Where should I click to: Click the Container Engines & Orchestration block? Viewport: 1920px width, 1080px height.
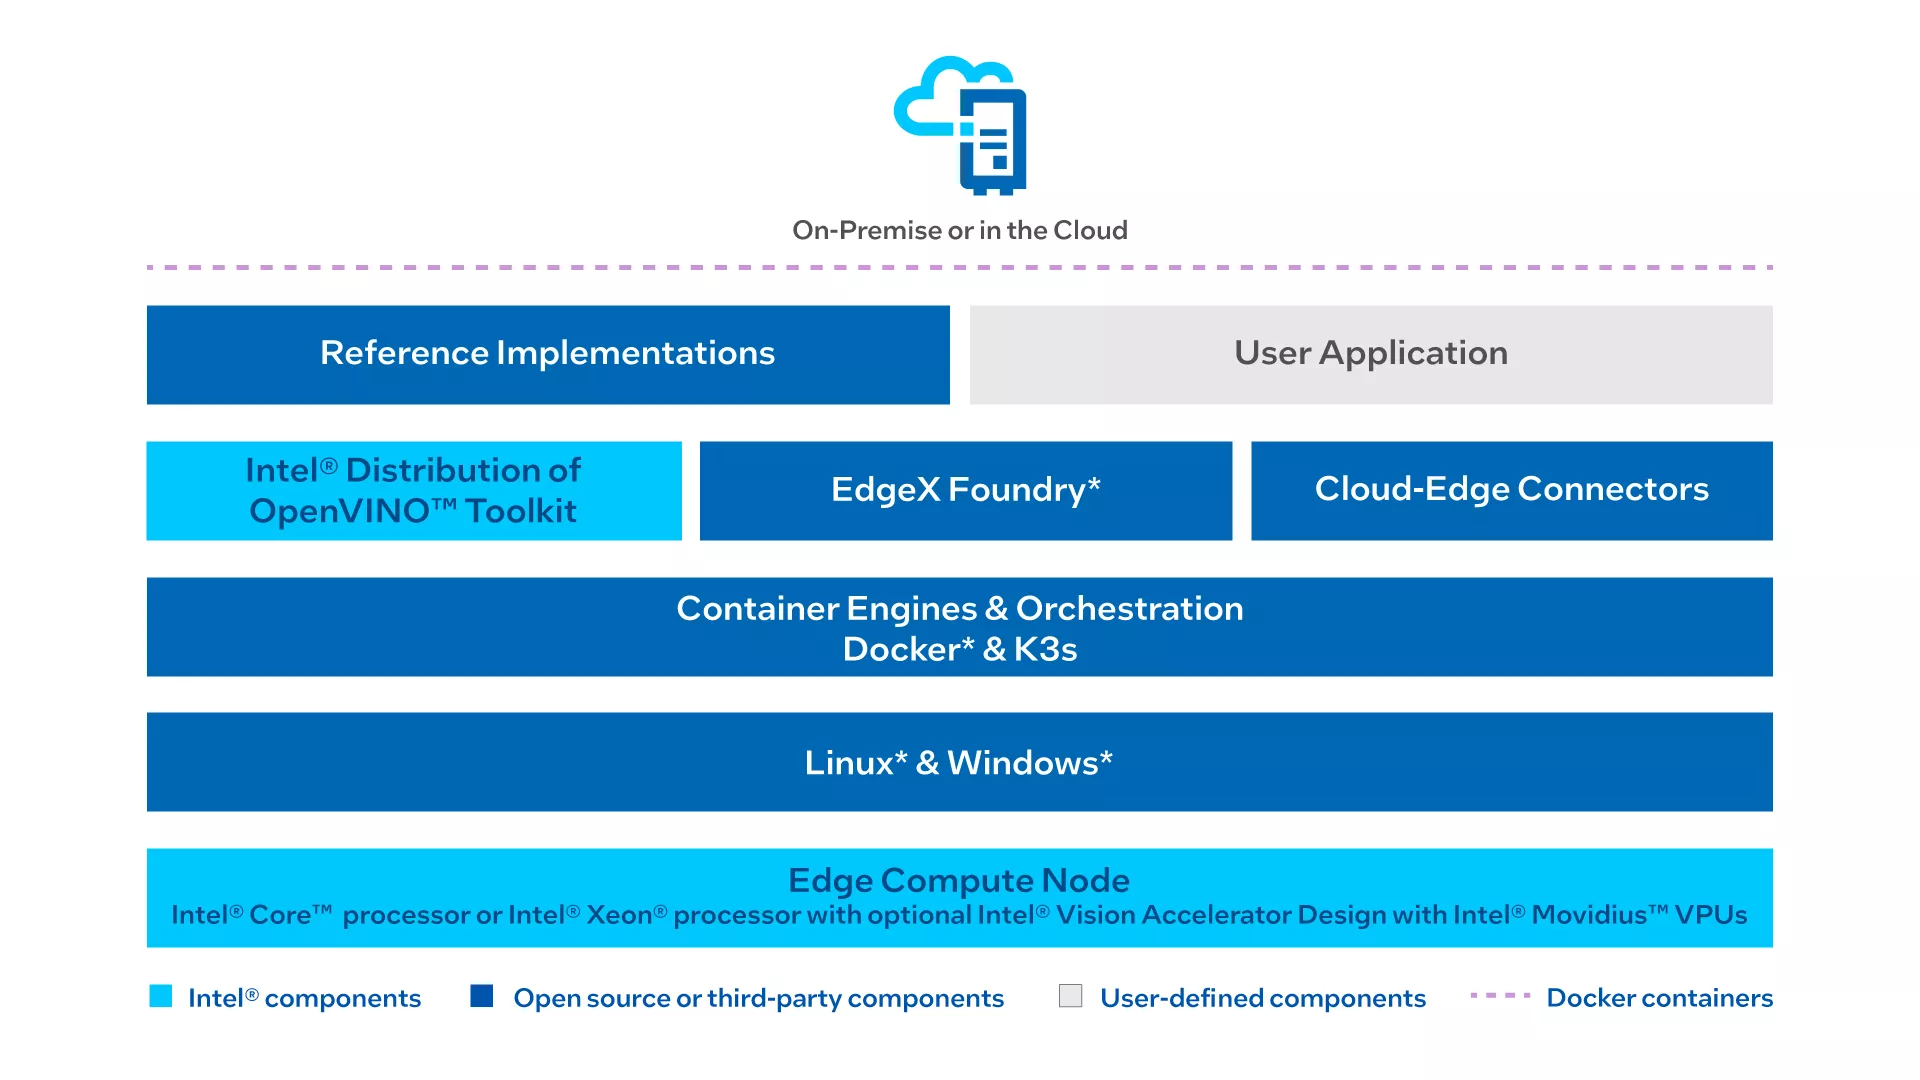960,627
